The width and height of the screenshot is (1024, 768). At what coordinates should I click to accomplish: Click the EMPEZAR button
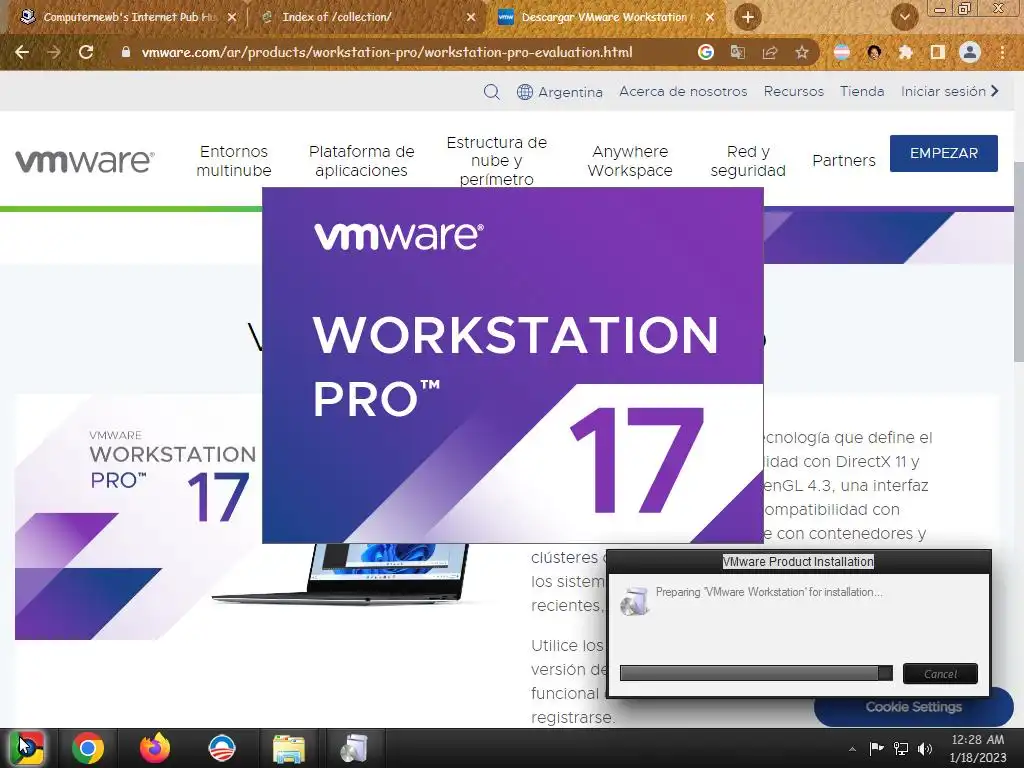(944, 153)
